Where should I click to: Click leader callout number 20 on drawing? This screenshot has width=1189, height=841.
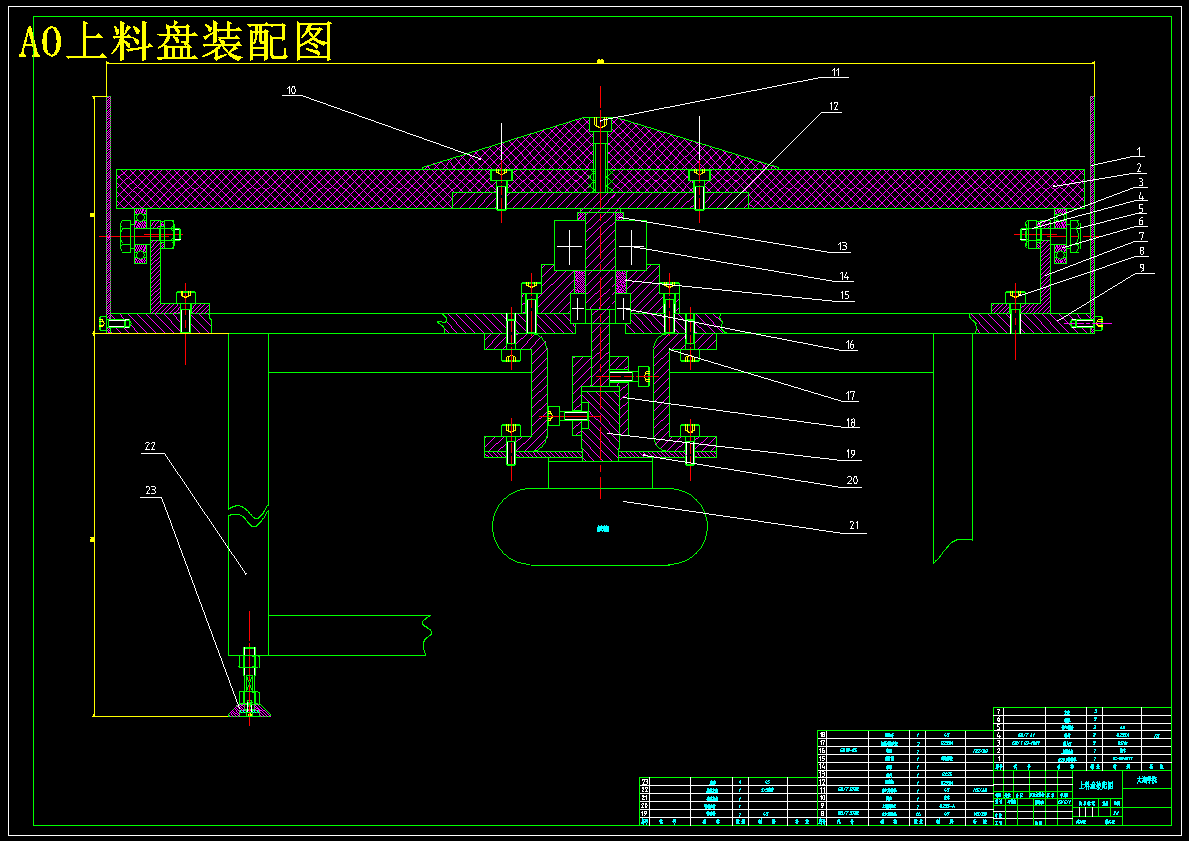[852, 480]
